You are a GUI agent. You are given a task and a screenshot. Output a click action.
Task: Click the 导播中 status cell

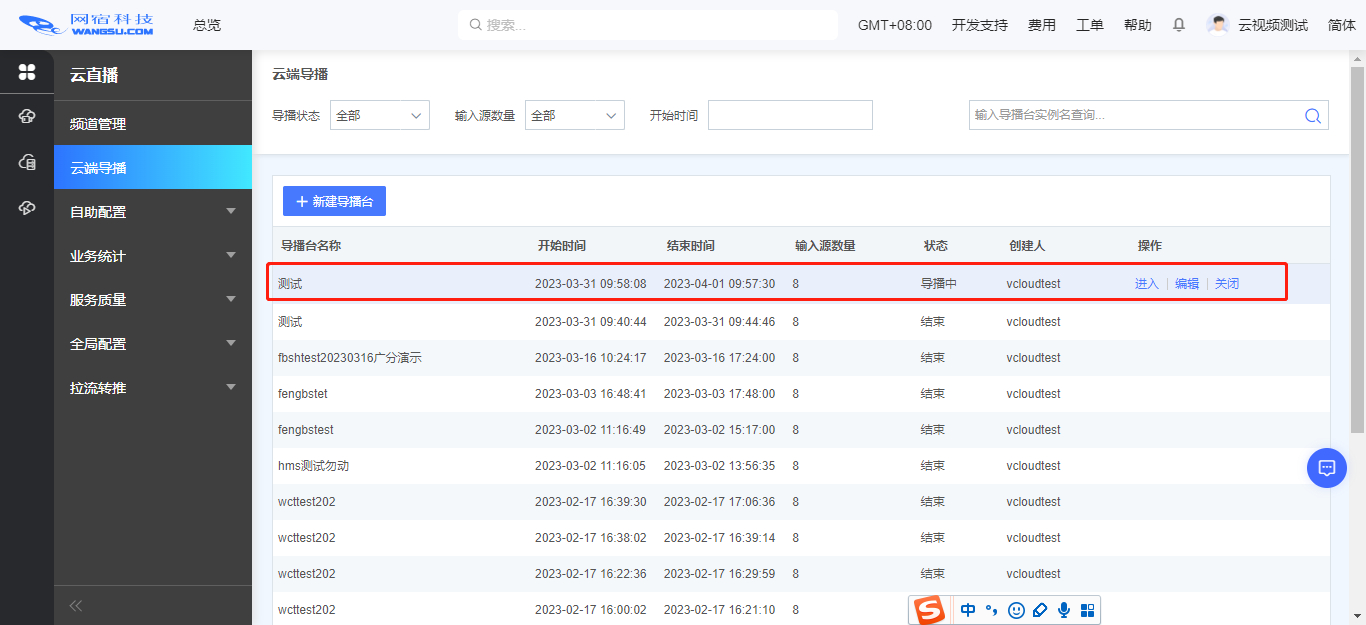click(939, 284)
